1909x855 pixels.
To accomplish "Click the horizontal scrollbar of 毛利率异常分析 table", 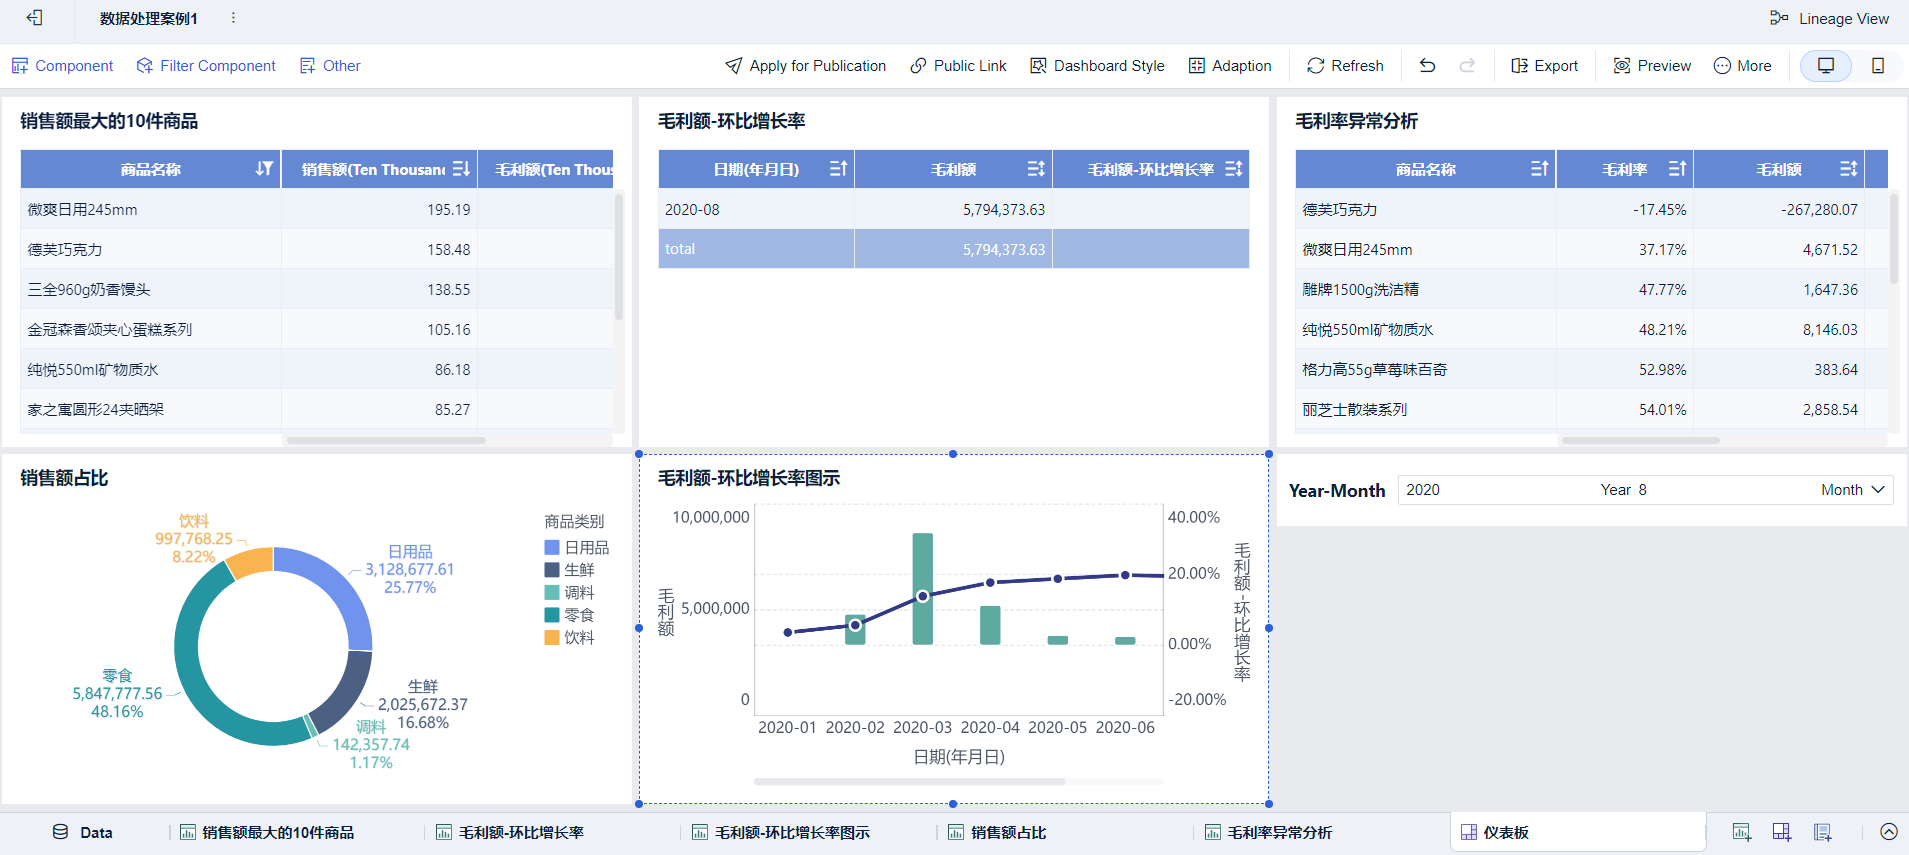I will (1641, 440).
